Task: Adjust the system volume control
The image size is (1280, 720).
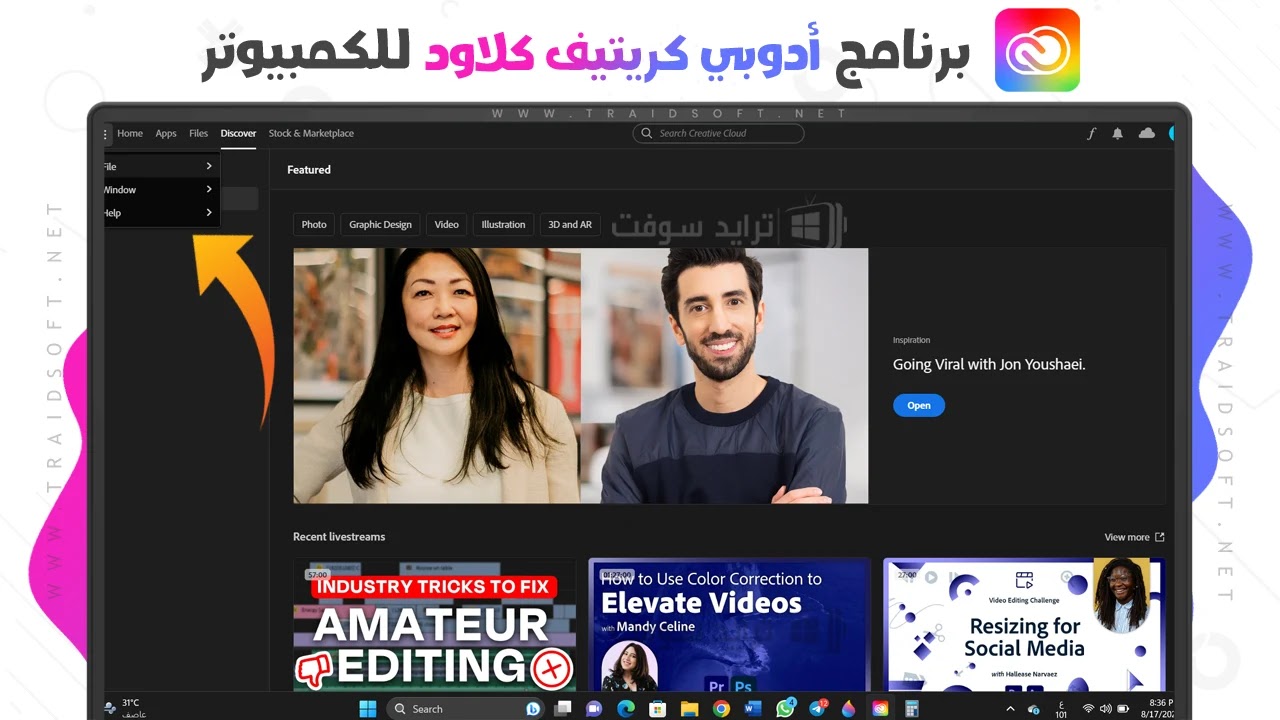Action: point(1105,708)
